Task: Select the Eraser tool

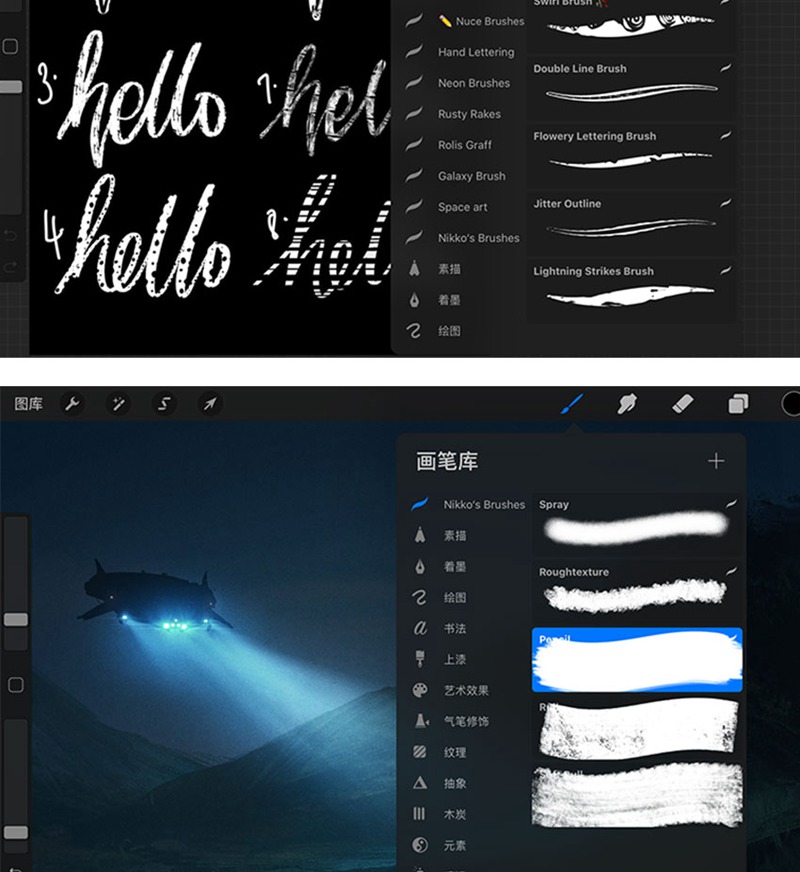Action: coord(683,404)
